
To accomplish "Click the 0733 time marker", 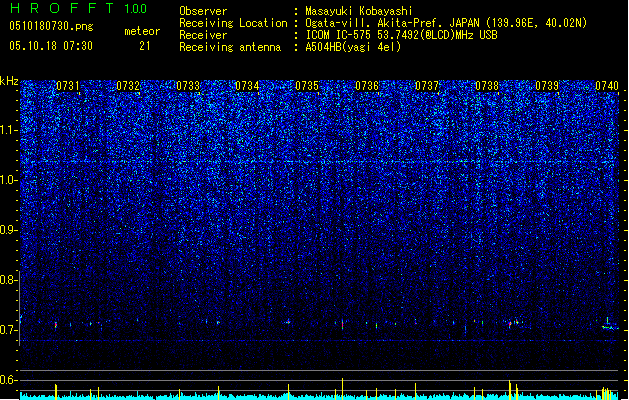I will (188, 86).
